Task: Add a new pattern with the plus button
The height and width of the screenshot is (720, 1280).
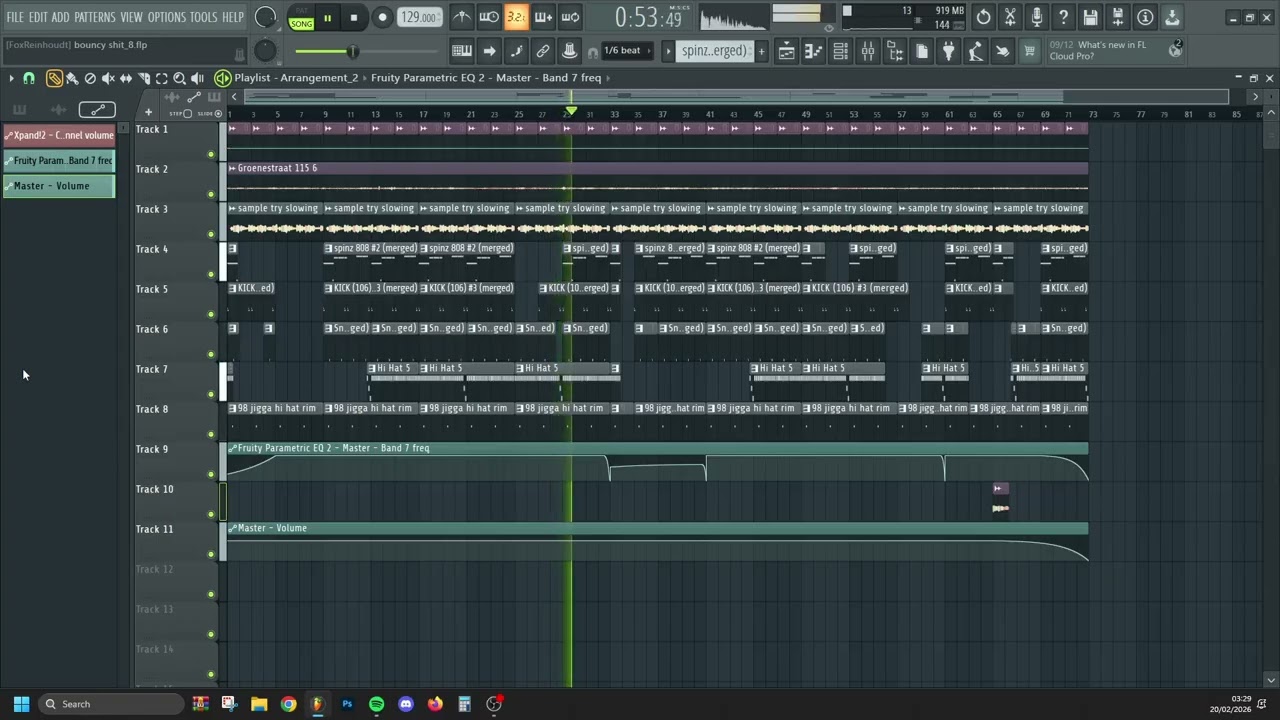Action: [761, 51]
